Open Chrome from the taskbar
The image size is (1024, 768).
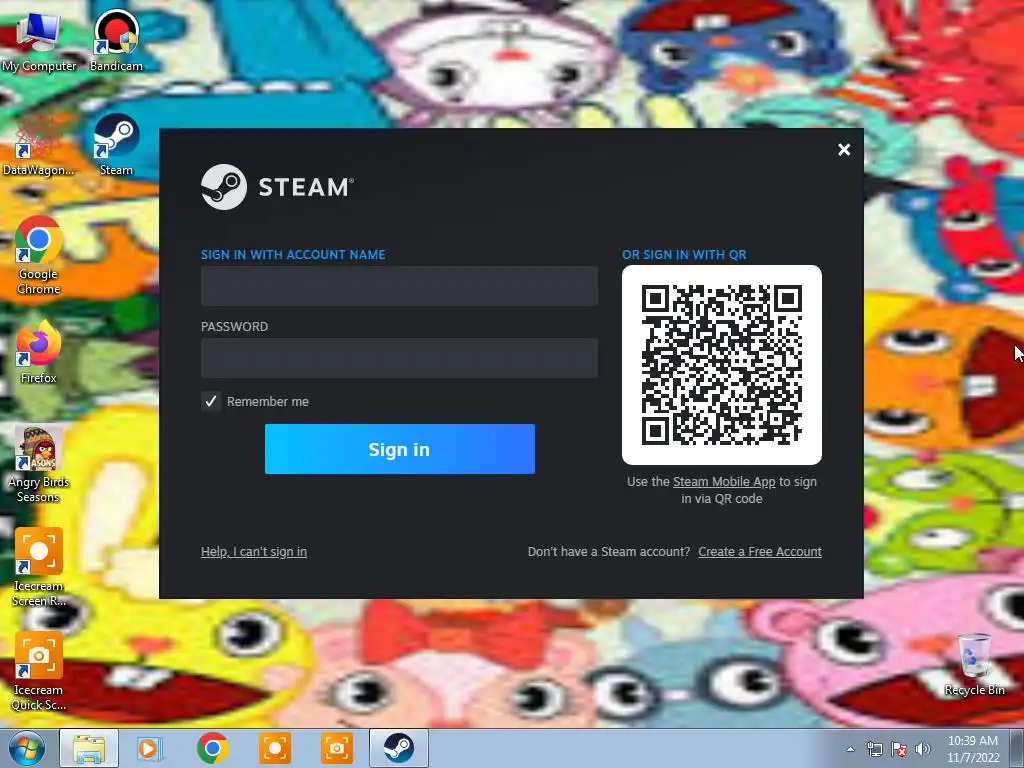pyautogui.click(x=212, y=748)
